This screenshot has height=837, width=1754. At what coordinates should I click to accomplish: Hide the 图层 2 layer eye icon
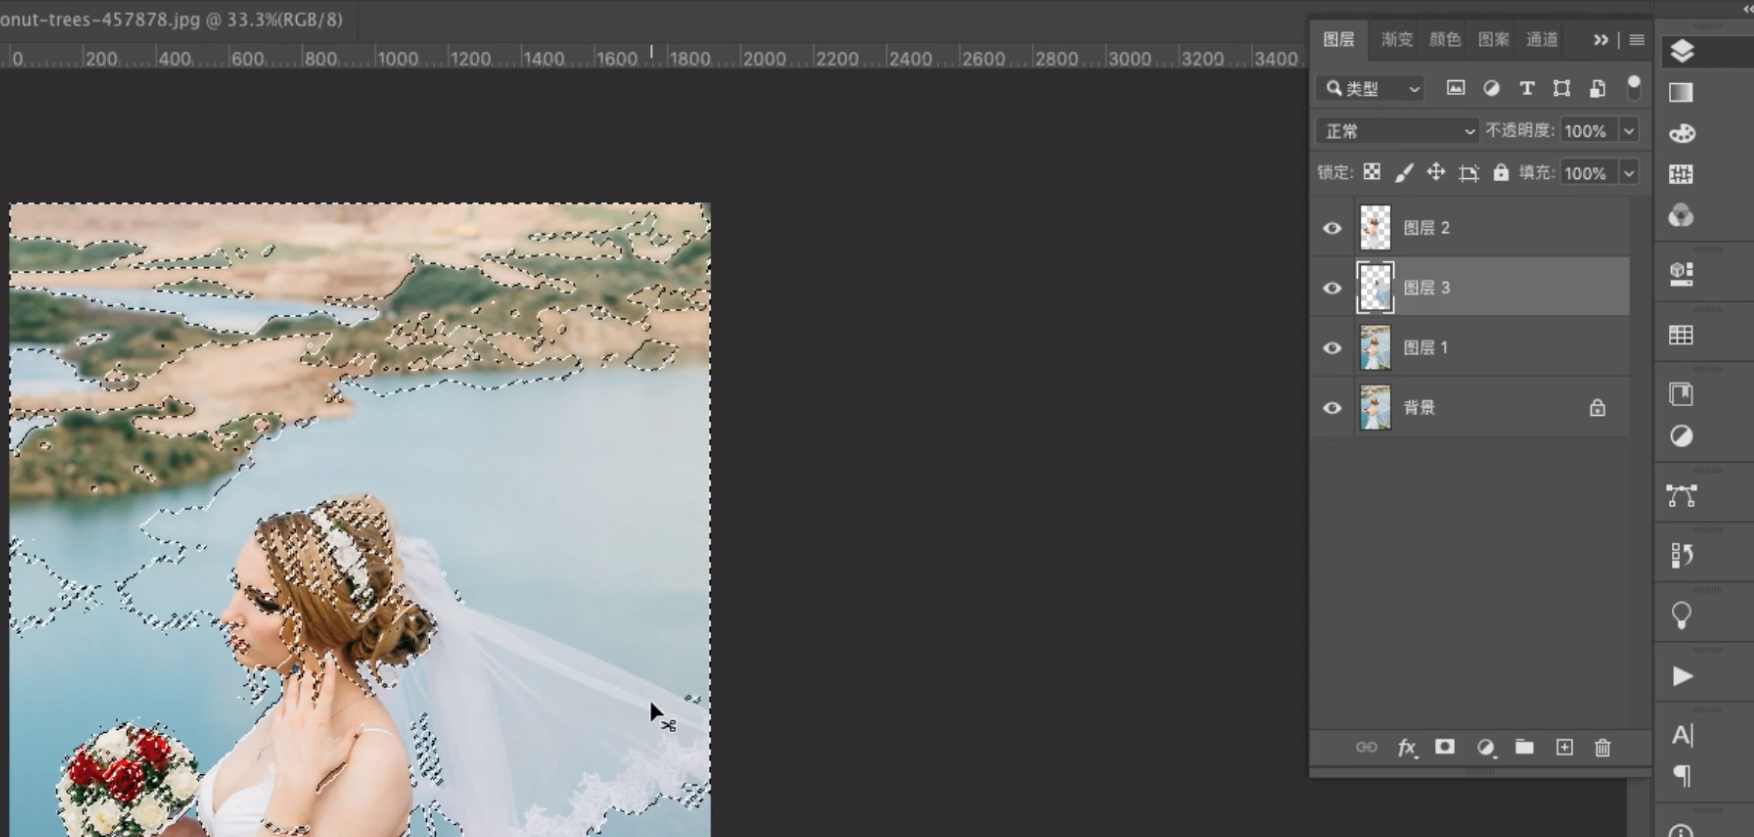(x=1332, y=228)
